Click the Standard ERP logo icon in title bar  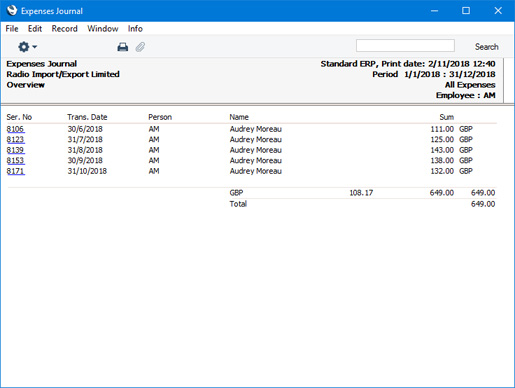coord(12,11)
